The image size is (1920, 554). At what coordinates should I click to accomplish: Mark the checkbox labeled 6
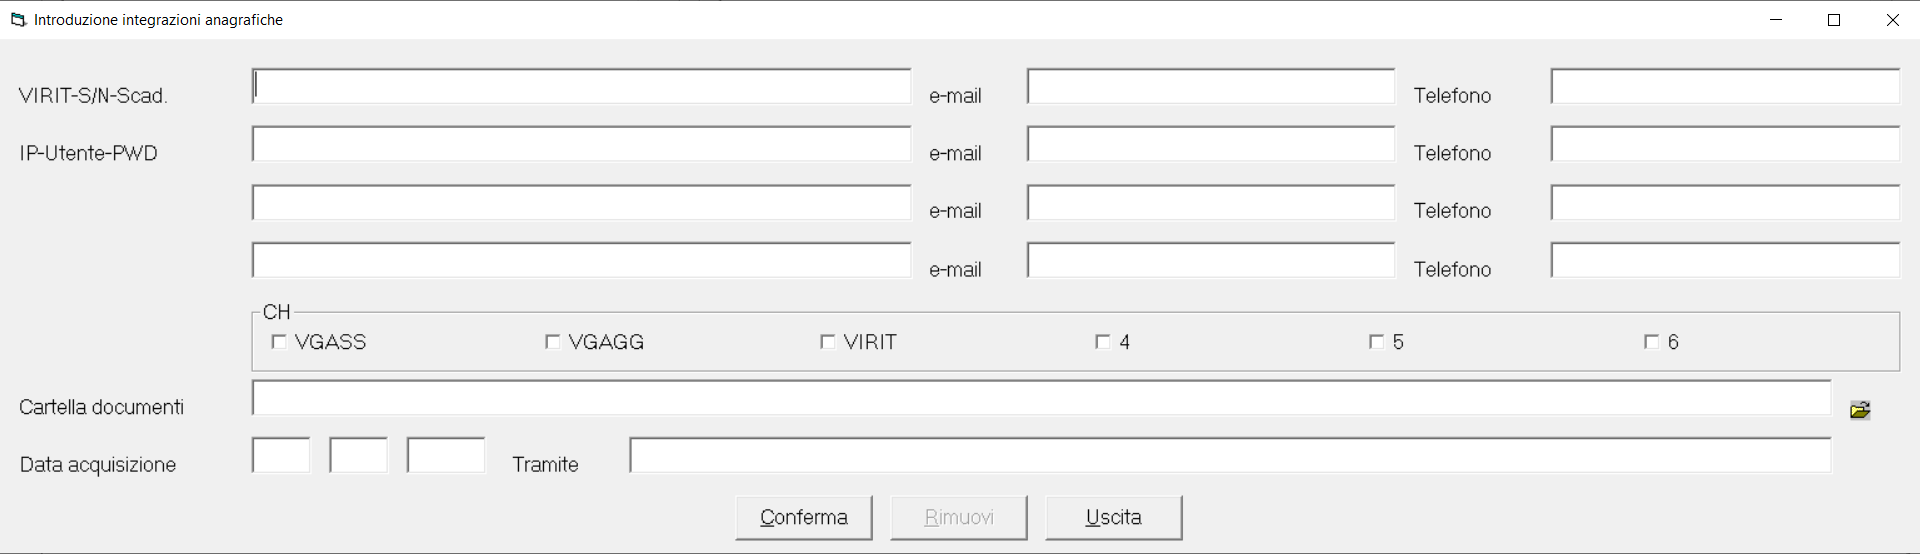(1651, 342)
